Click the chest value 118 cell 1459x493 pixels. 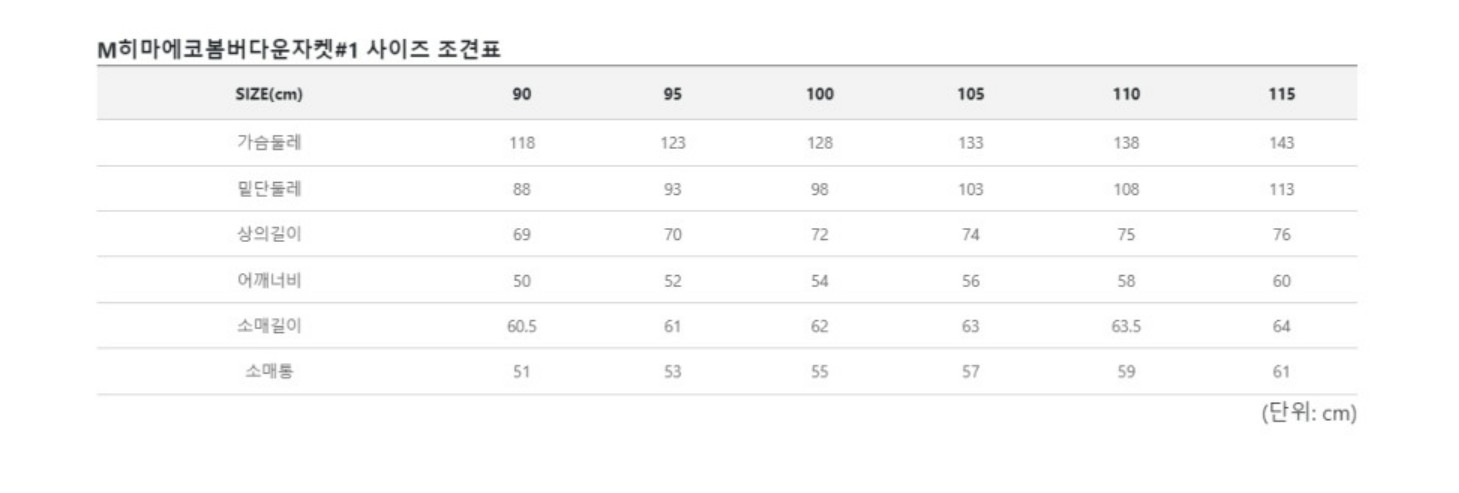[522, 143]
